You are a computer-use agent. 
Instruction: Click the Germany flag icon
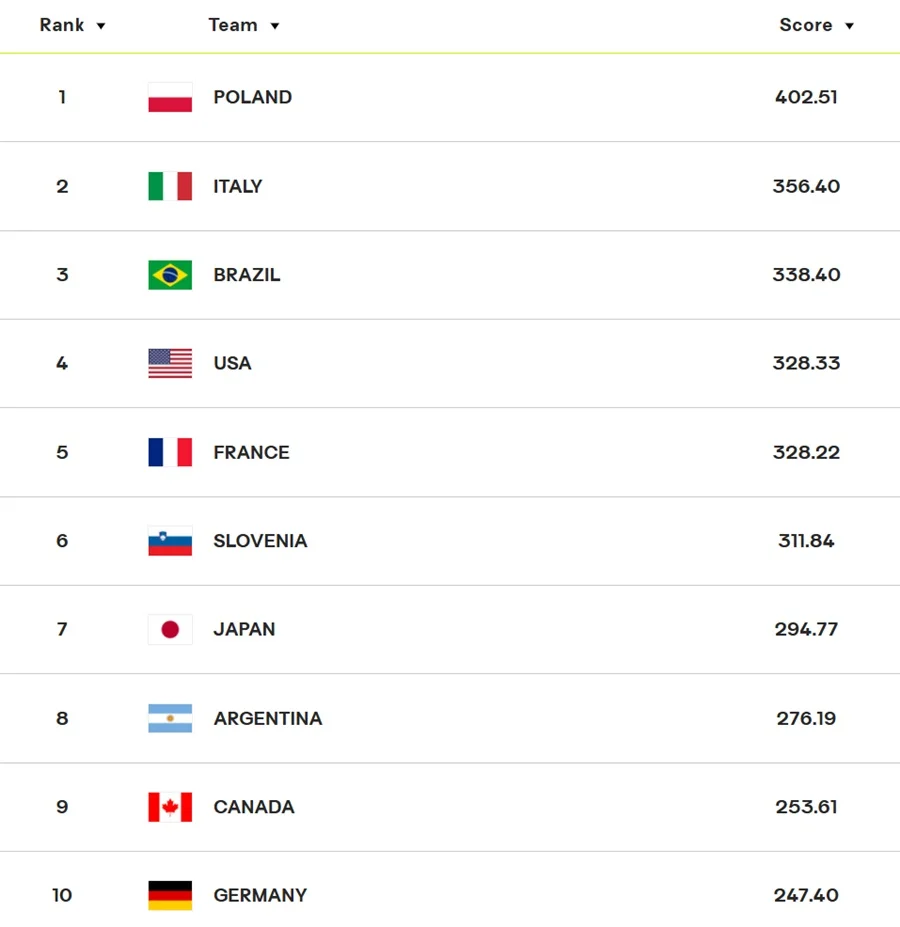click(170, 895)
